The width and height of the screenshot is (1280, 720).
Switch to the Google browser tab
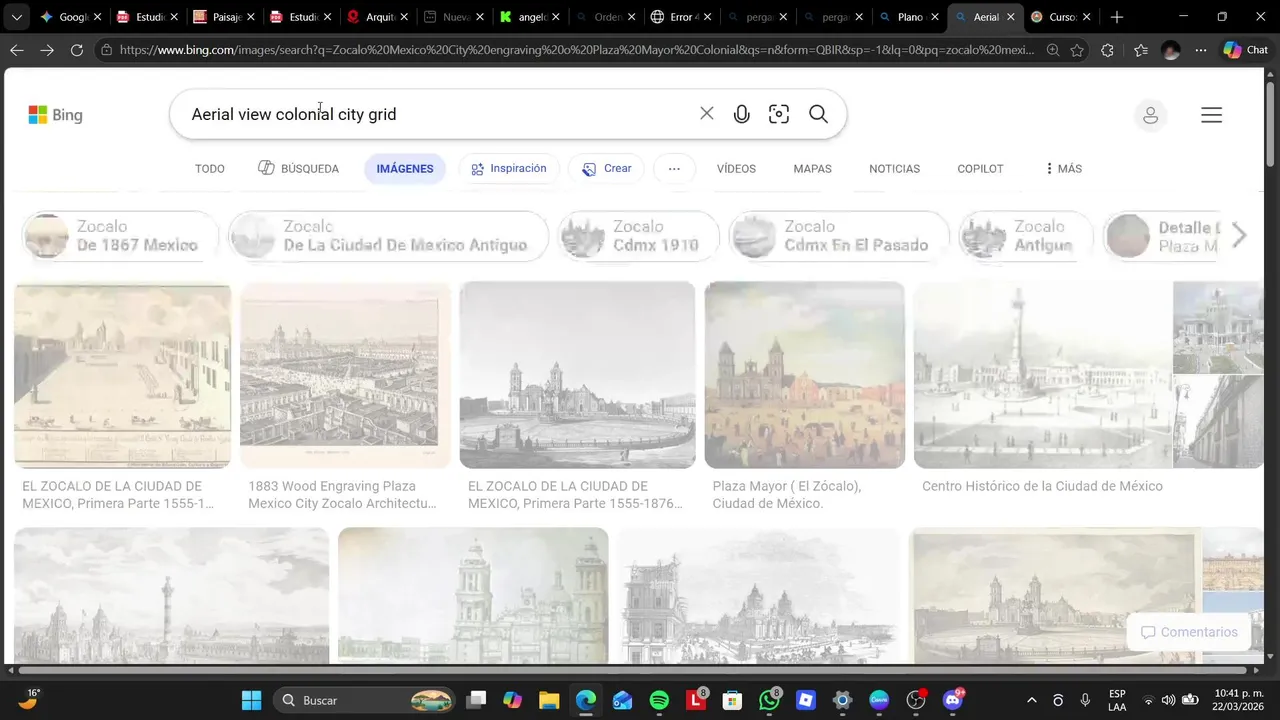[x=65, y=17]
